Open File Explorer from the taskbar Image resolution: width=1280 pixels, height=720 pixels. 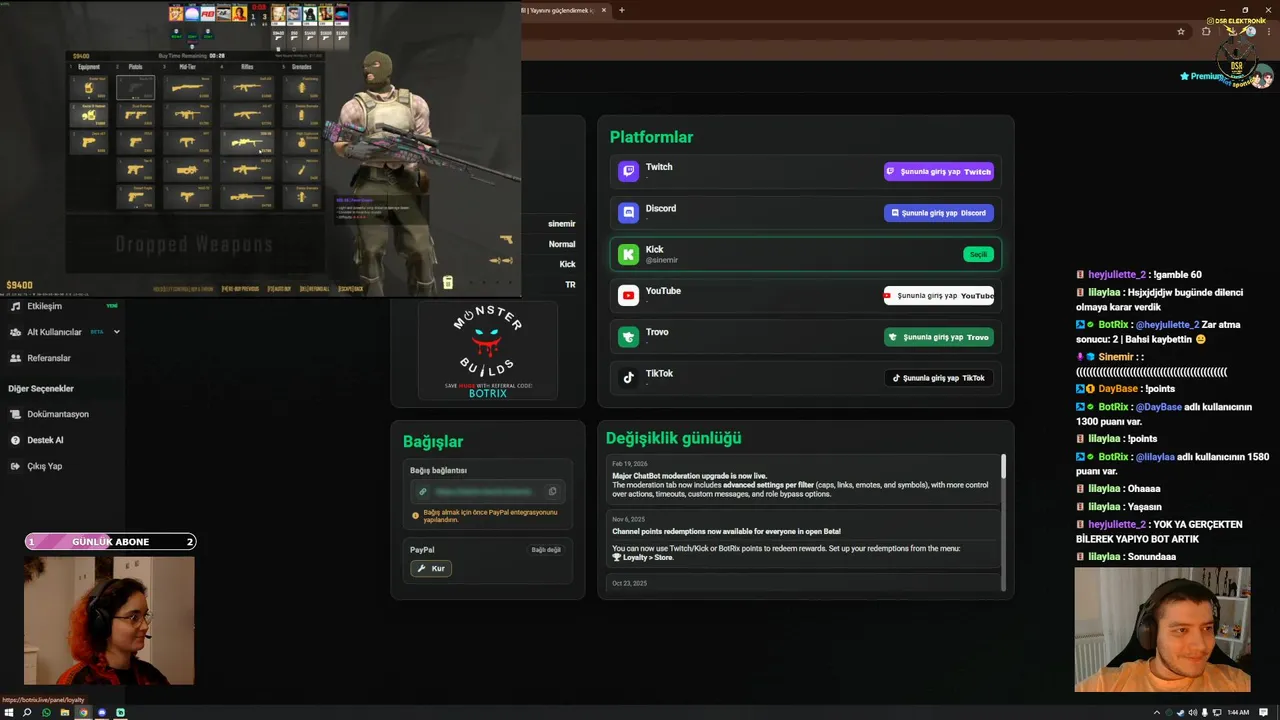65,713
